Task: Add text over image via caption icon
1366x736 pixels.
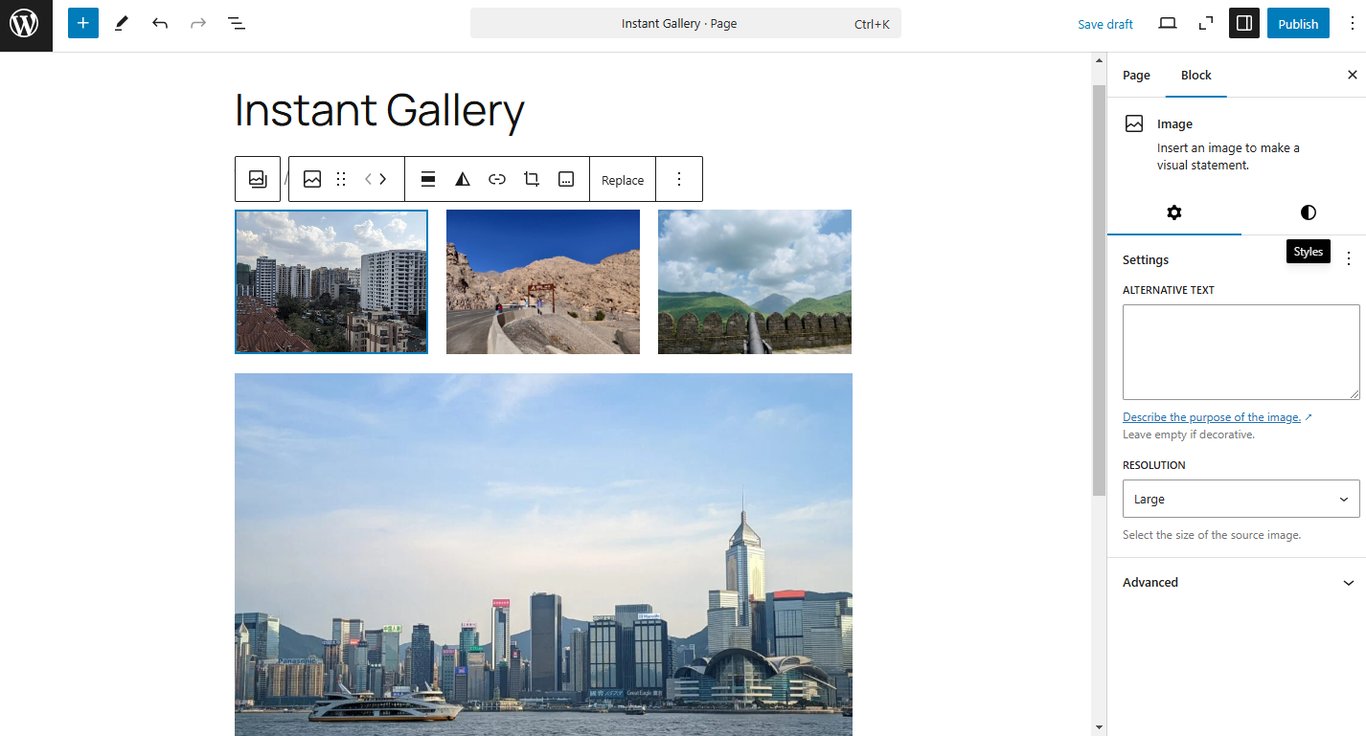Action: coord(566,179)
